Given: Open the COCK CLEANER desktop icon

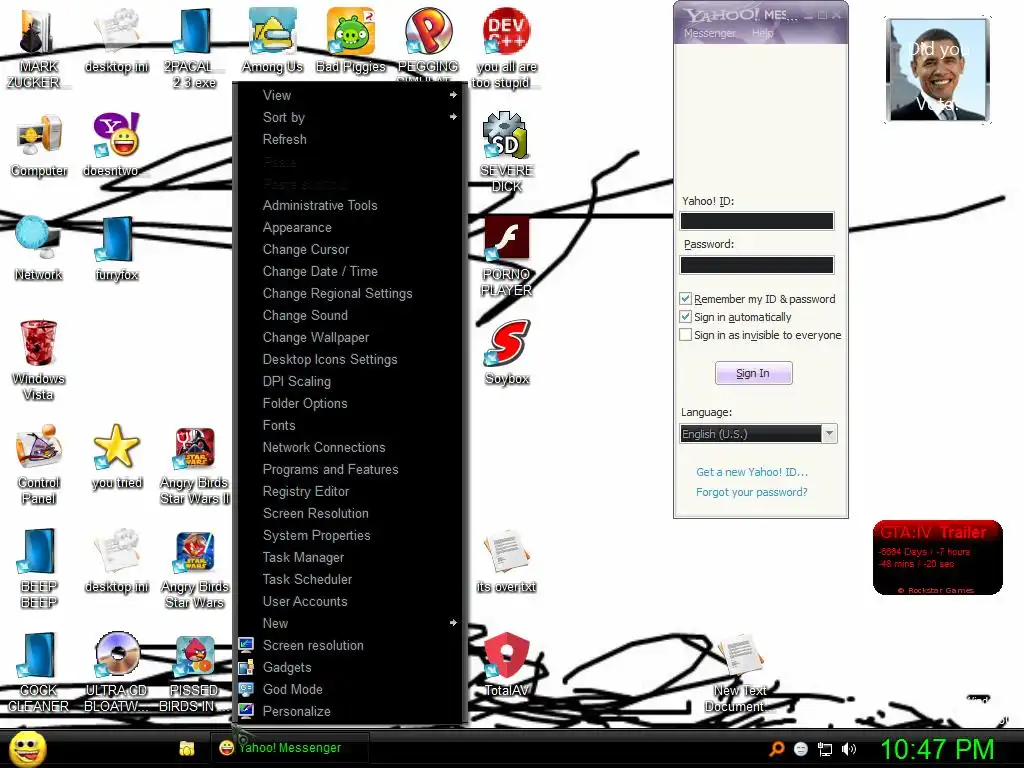Looking at the screenshot, I should tap(38, 673).
